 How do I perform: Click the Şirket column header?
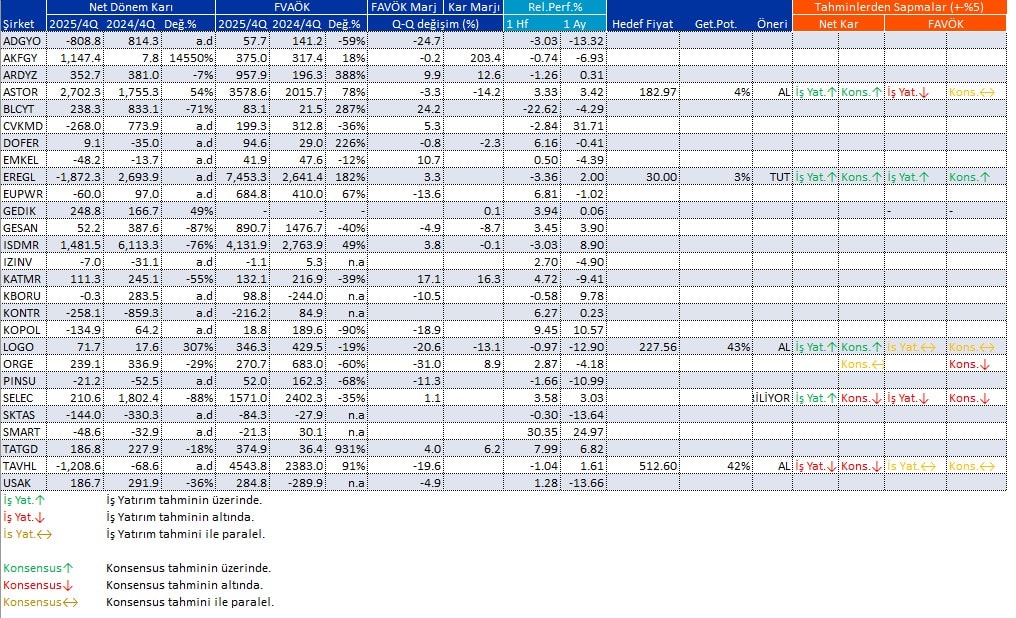pos(22,23)
